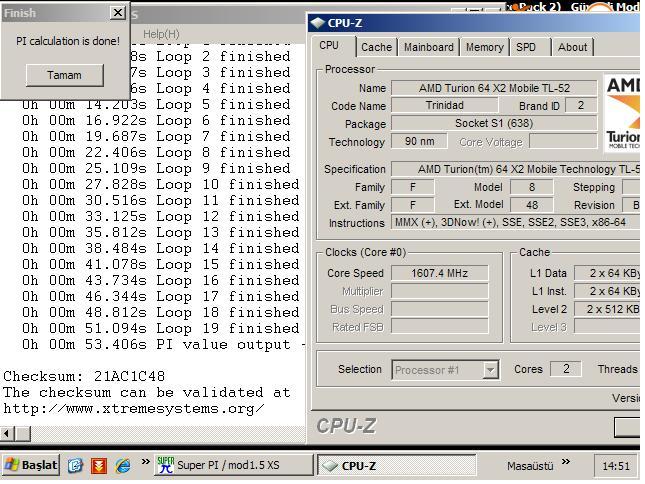Click Tamam button in Finish dialog
This screenshot has height=484, width=645.
point(65,75)
